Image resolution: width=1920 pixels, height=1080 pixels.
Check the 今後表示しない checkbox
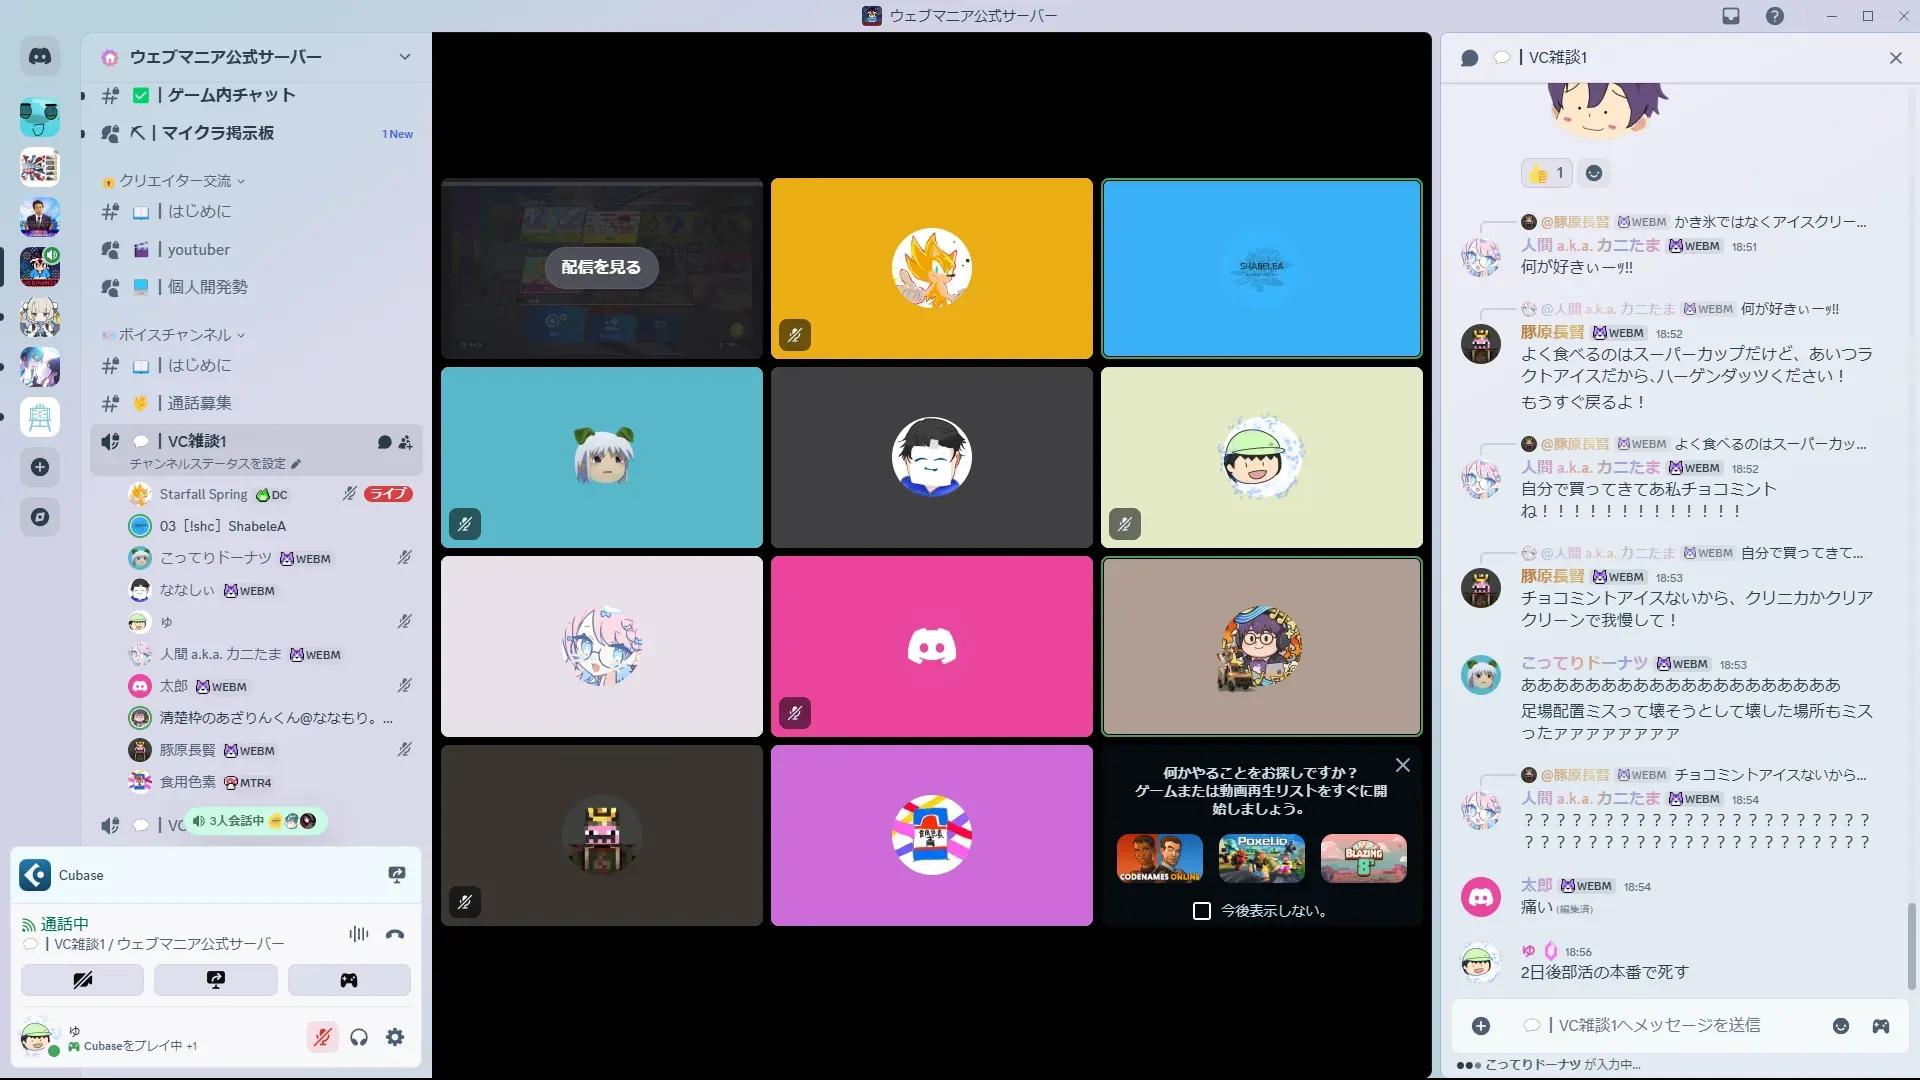[1202, 911]
